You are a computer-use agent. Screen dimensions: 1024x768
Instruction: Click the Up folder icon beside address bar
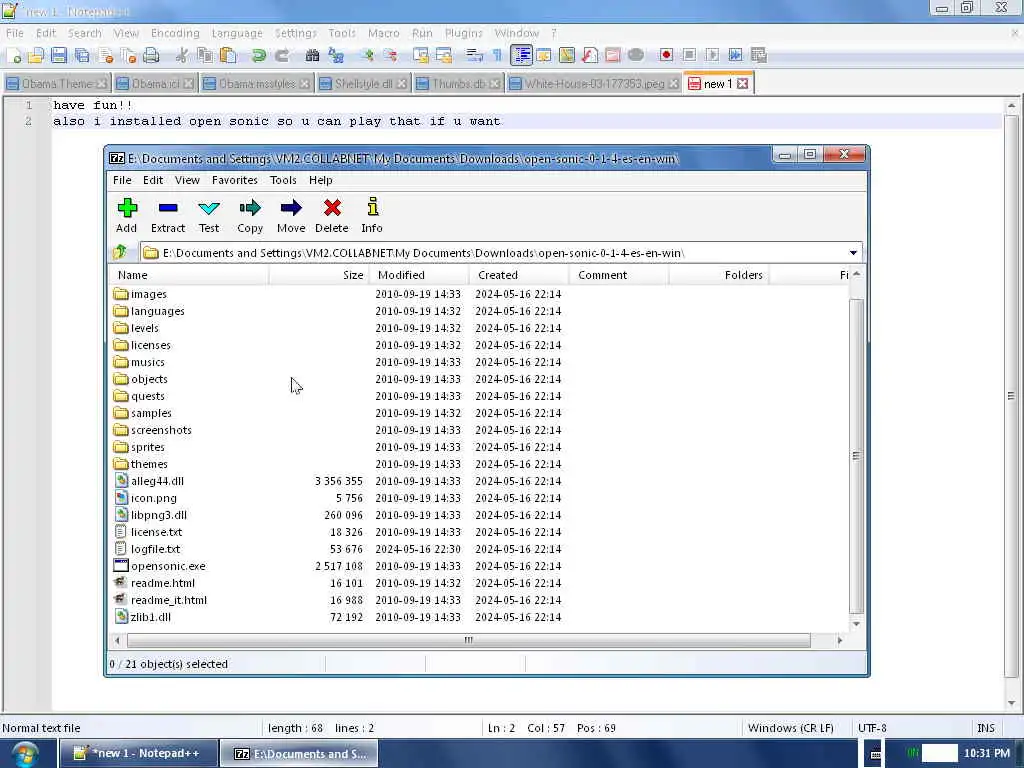120,252
